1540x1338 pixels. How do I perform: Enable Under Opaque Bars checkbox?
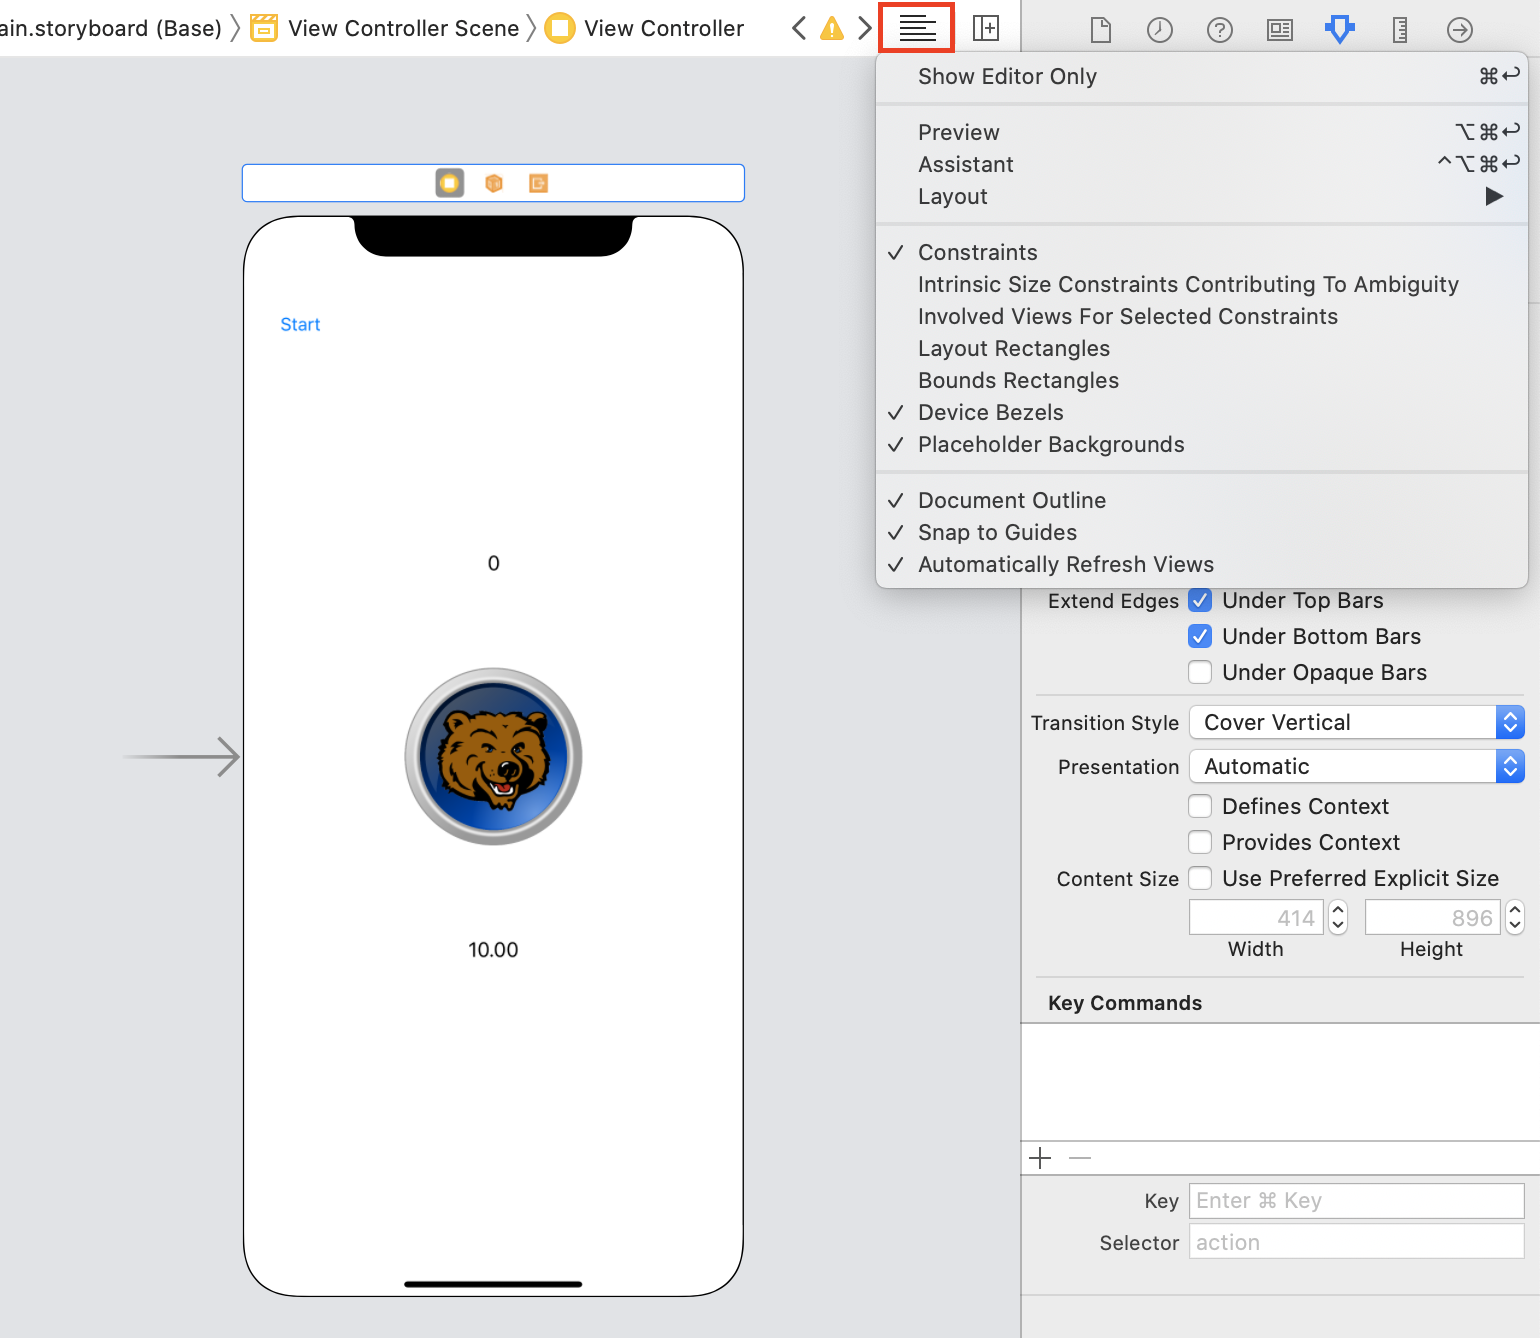point(1200,672)
